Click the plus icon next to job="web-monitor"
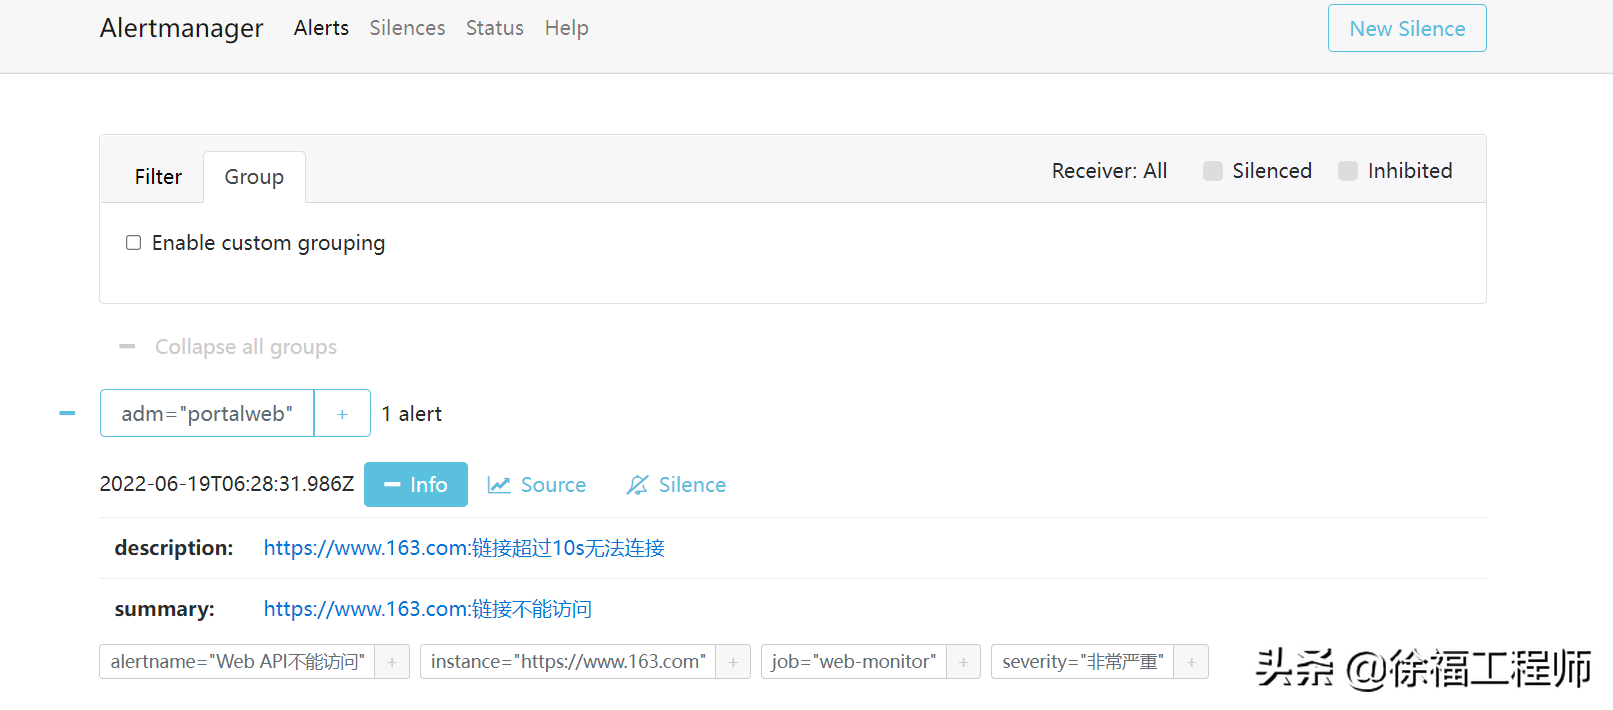The image size is (1613, 710). (963, 662)
